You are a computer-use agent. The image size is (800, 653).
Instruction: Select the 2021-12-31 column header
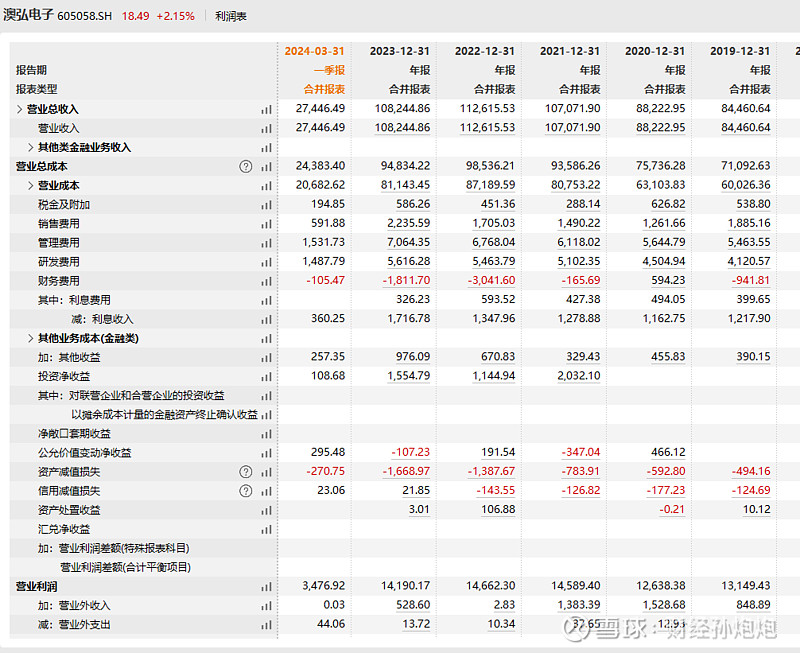(570, 51)
